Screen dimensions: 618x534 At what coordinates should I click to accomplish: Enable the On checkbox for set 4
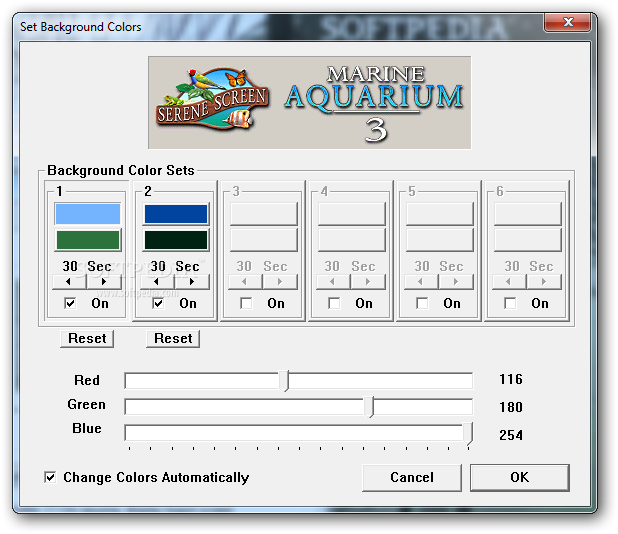click(x=334, y=303)
